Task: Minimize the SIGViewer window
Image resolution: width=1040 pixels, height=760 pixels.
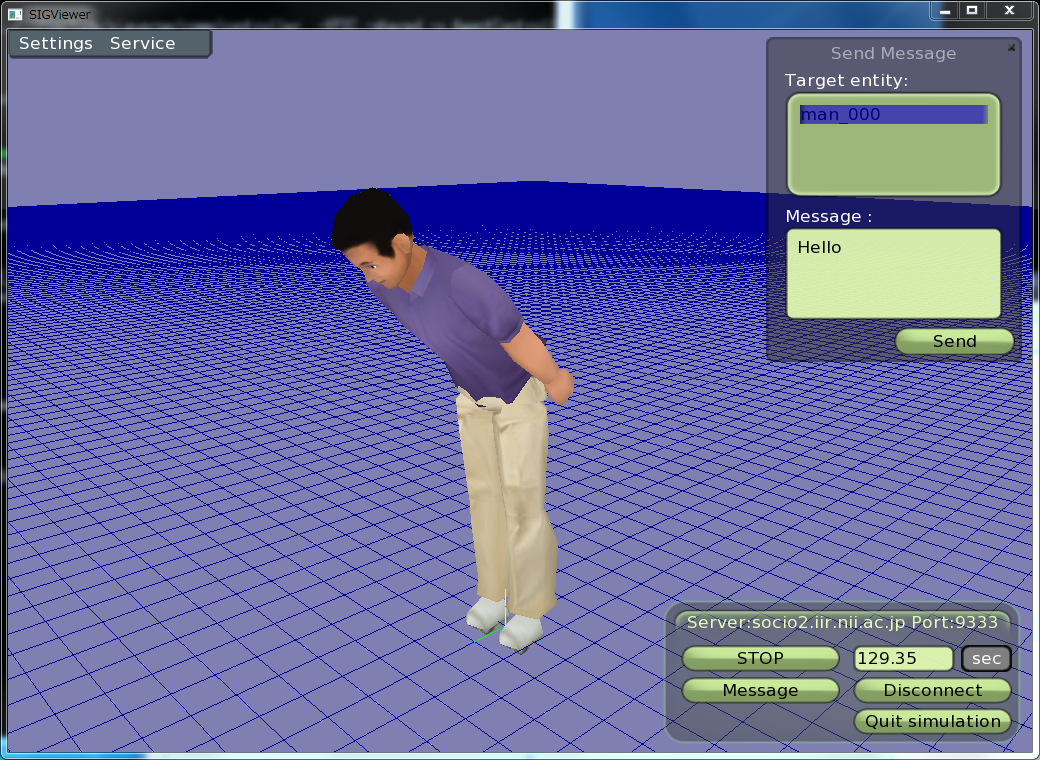Action: 945,10
